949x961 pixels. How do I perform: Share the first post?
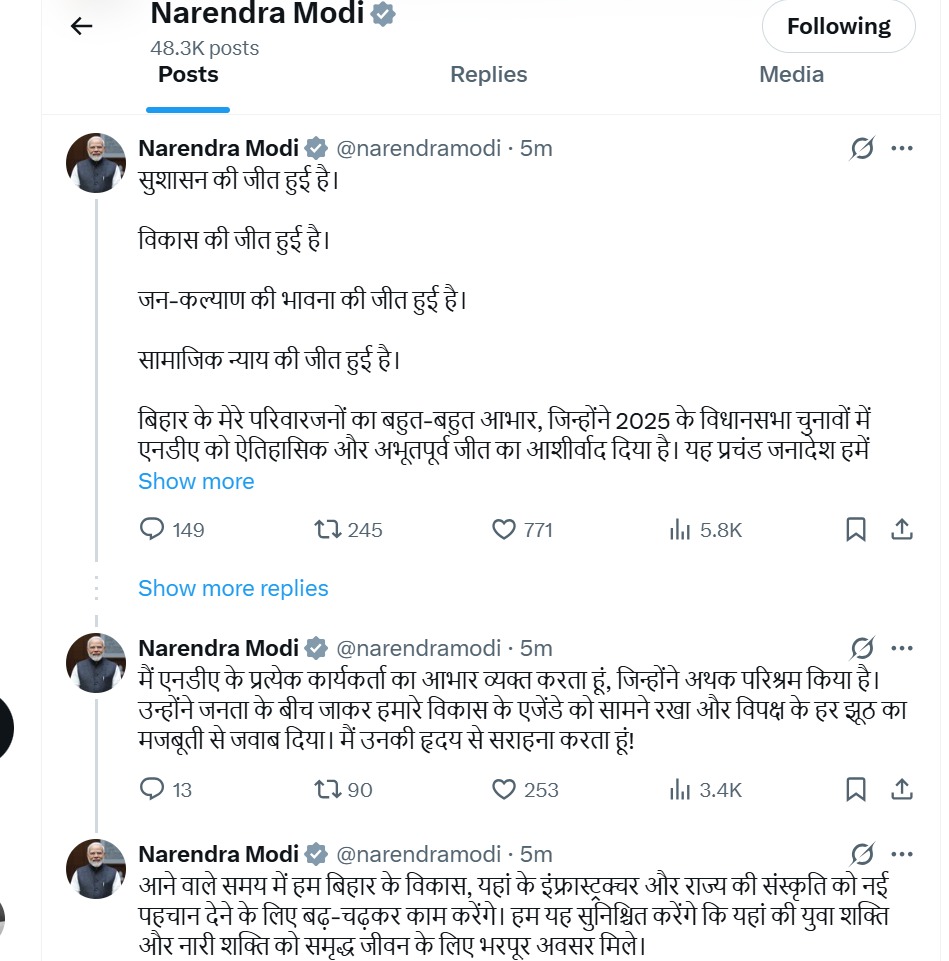(901, 530)
